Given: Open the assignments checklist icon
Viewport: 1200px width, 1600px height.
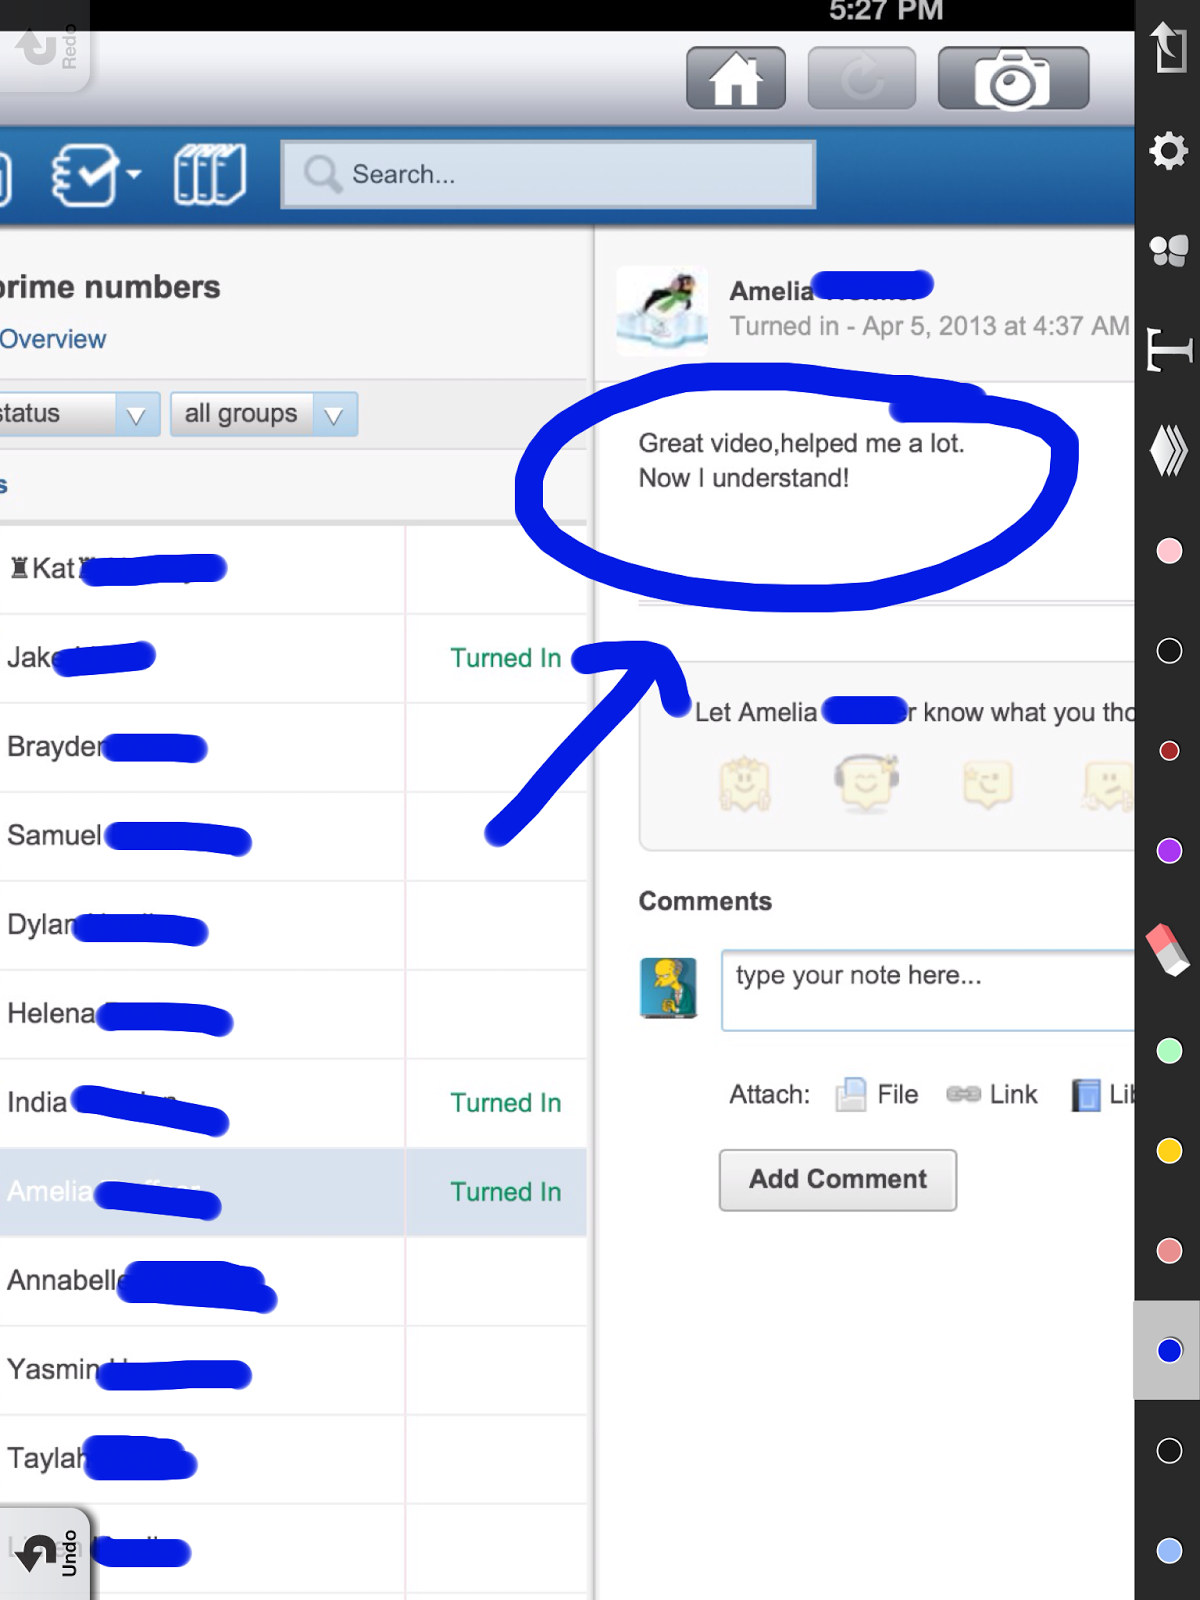Looking at the screenshot, I should coord(84,175).
